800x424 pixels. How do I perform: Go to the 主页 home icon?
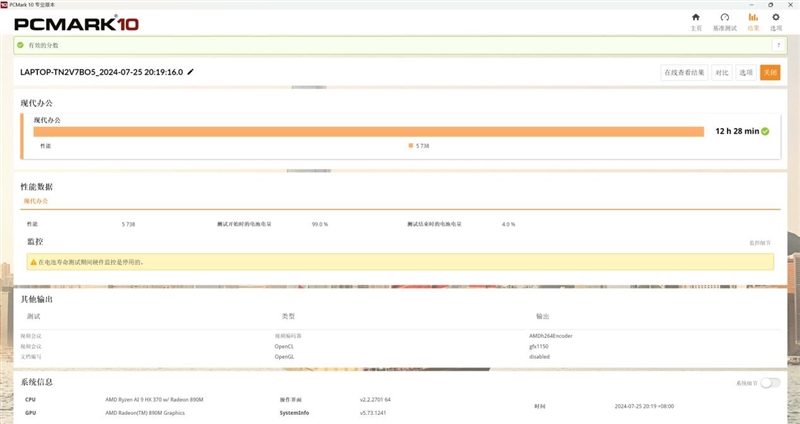tap(695, 17)
